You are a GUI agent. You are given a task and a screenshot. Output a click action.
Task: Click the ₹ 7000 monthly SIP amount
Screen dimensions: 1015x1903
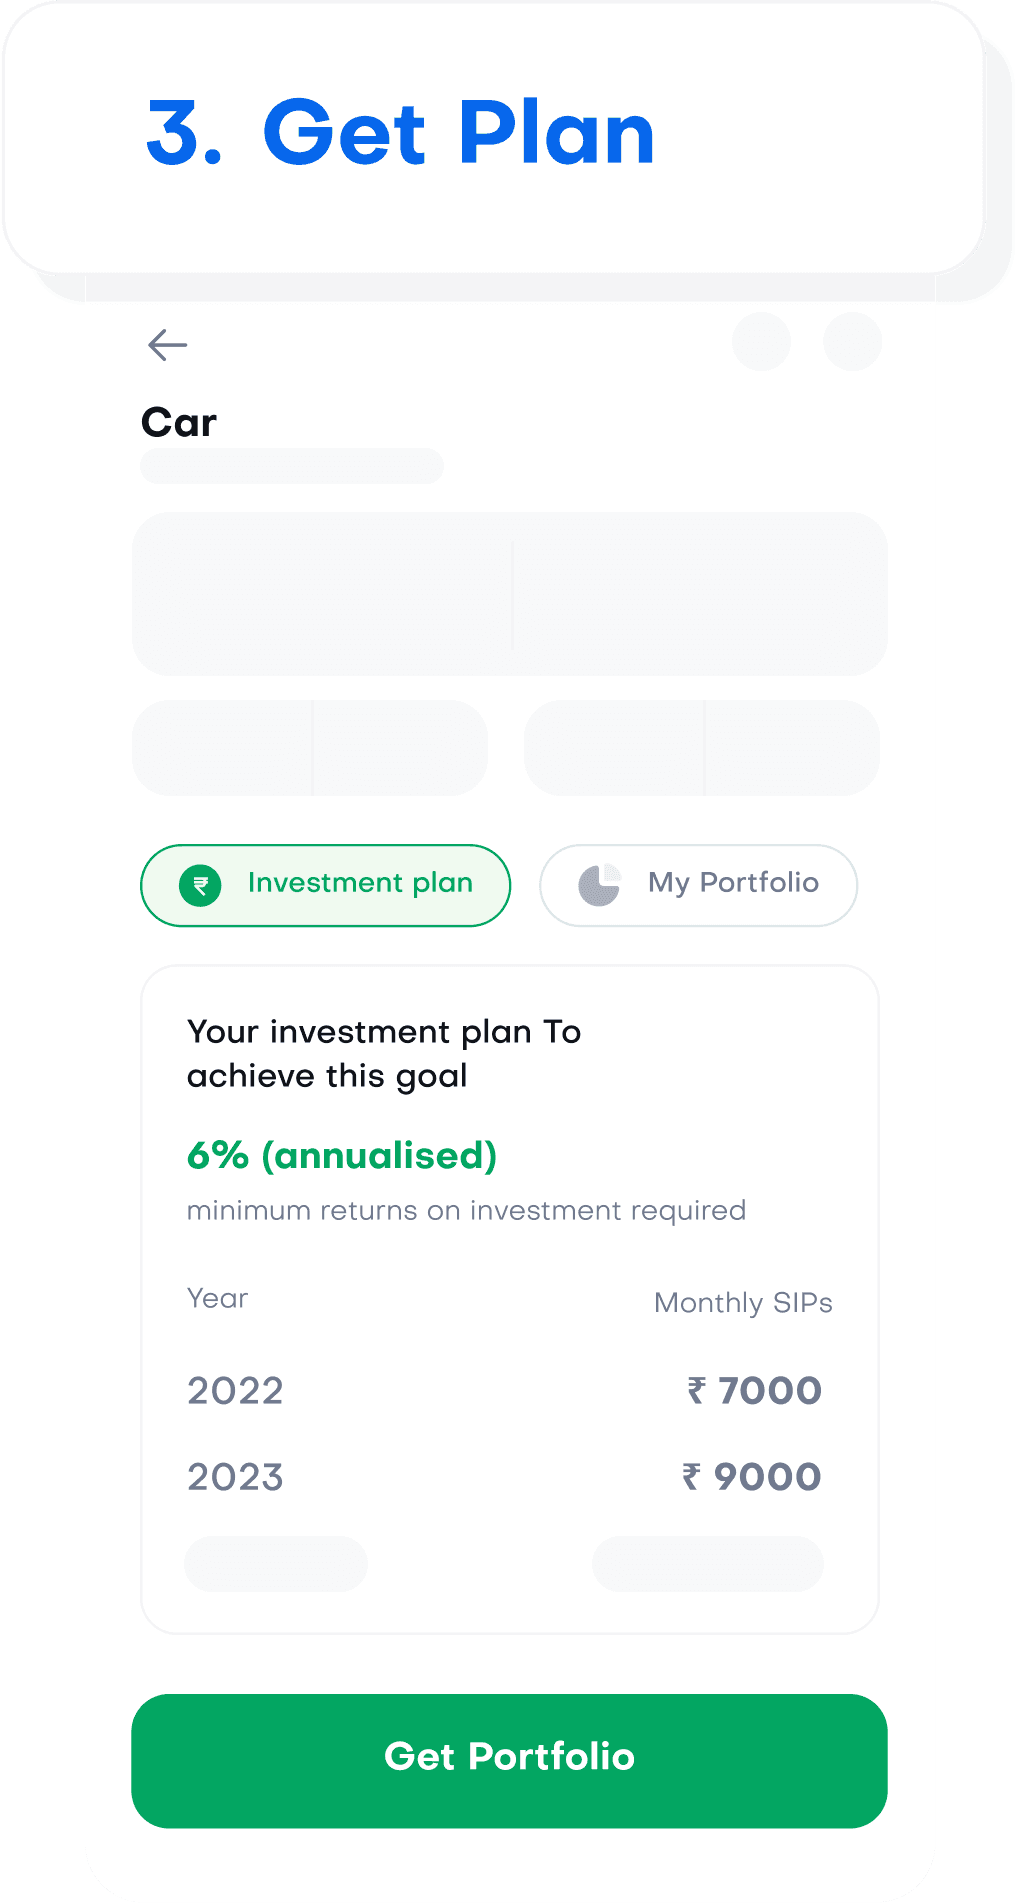tap(755, 1391)
